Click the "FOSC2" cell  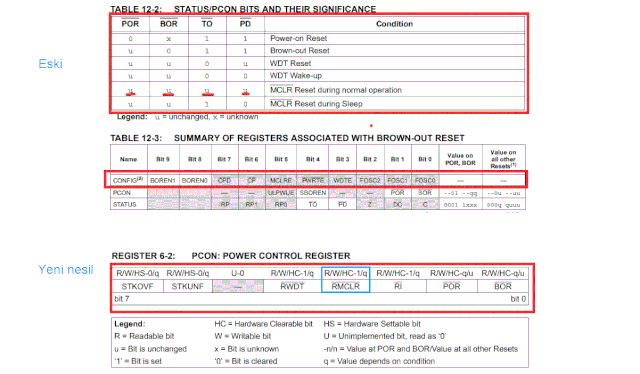[370, 180]
